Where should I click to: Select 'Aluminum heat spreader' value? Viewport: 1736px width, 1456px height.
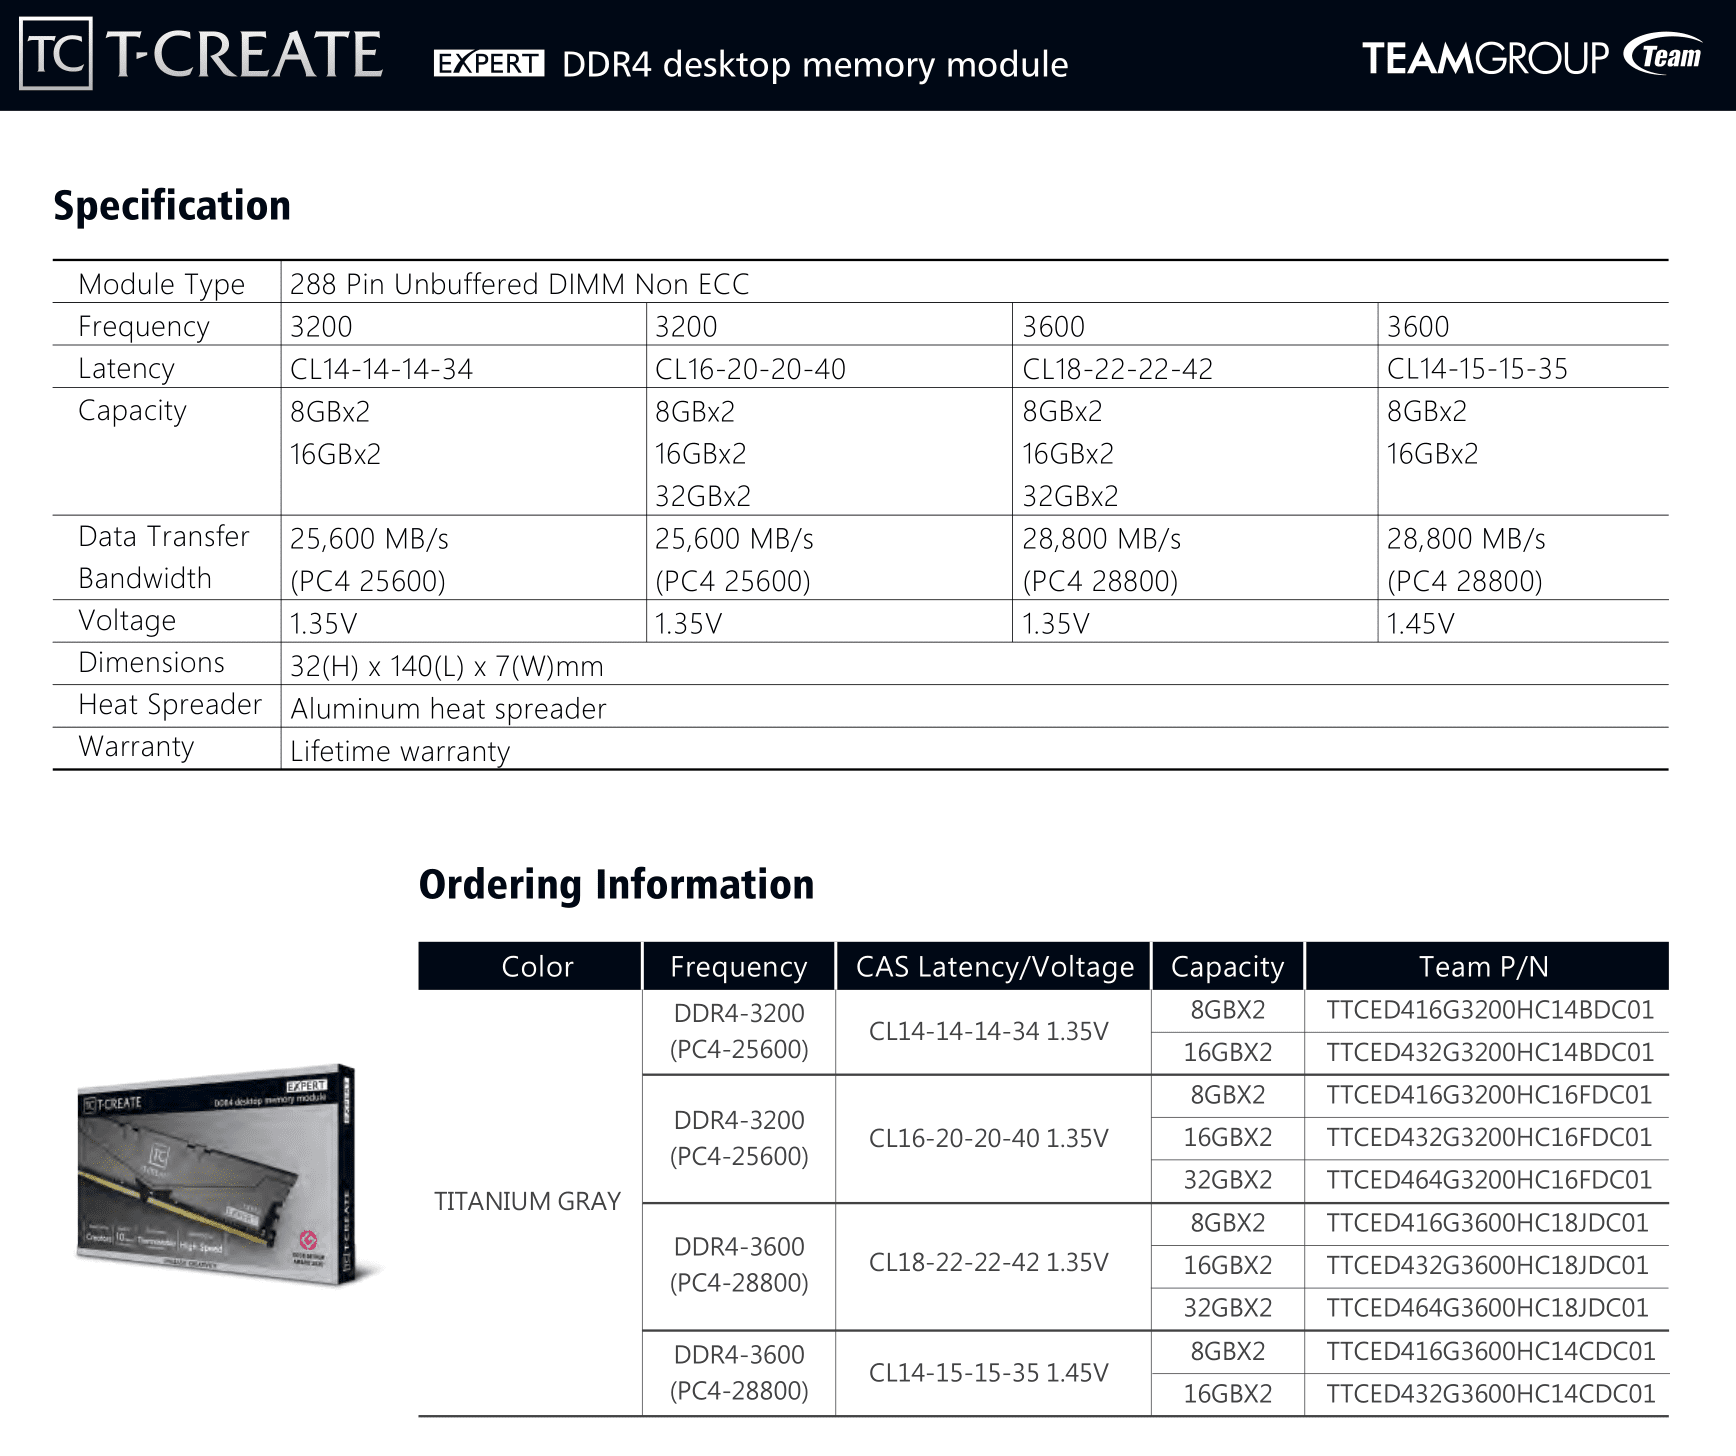click(448, 709)
